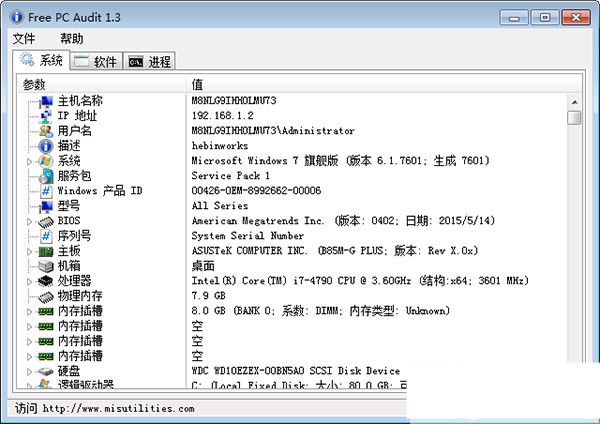Click the value System Serial Number
The height and width of the screenshot is (424, 600).
pos(248,236)
